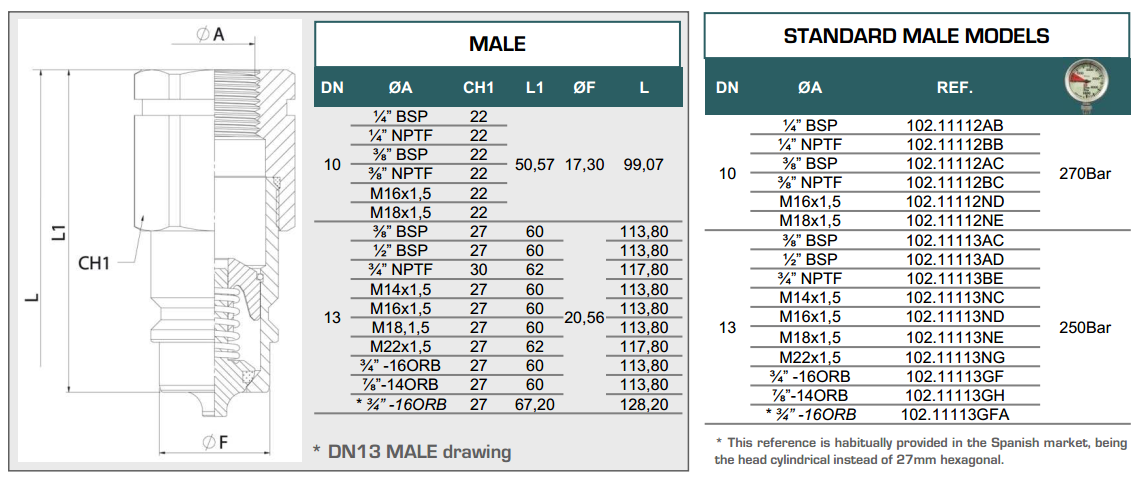Click the REF. column header

(x=954, y=88)
